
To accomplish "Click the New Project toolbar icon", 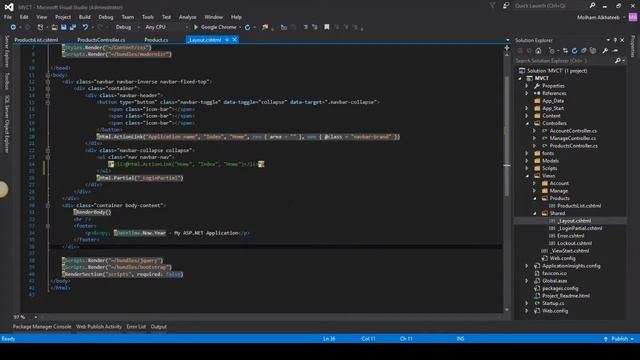I will click(x=40, y=27).
